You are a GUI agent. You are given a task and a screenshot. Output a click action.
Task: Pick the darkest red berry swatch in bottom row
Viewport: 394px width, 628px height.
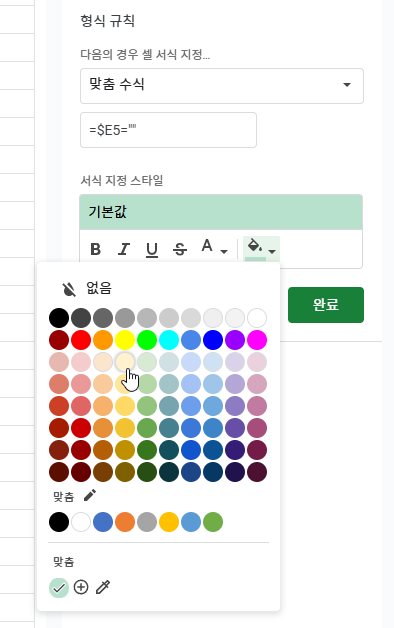[x=59, y=472]
